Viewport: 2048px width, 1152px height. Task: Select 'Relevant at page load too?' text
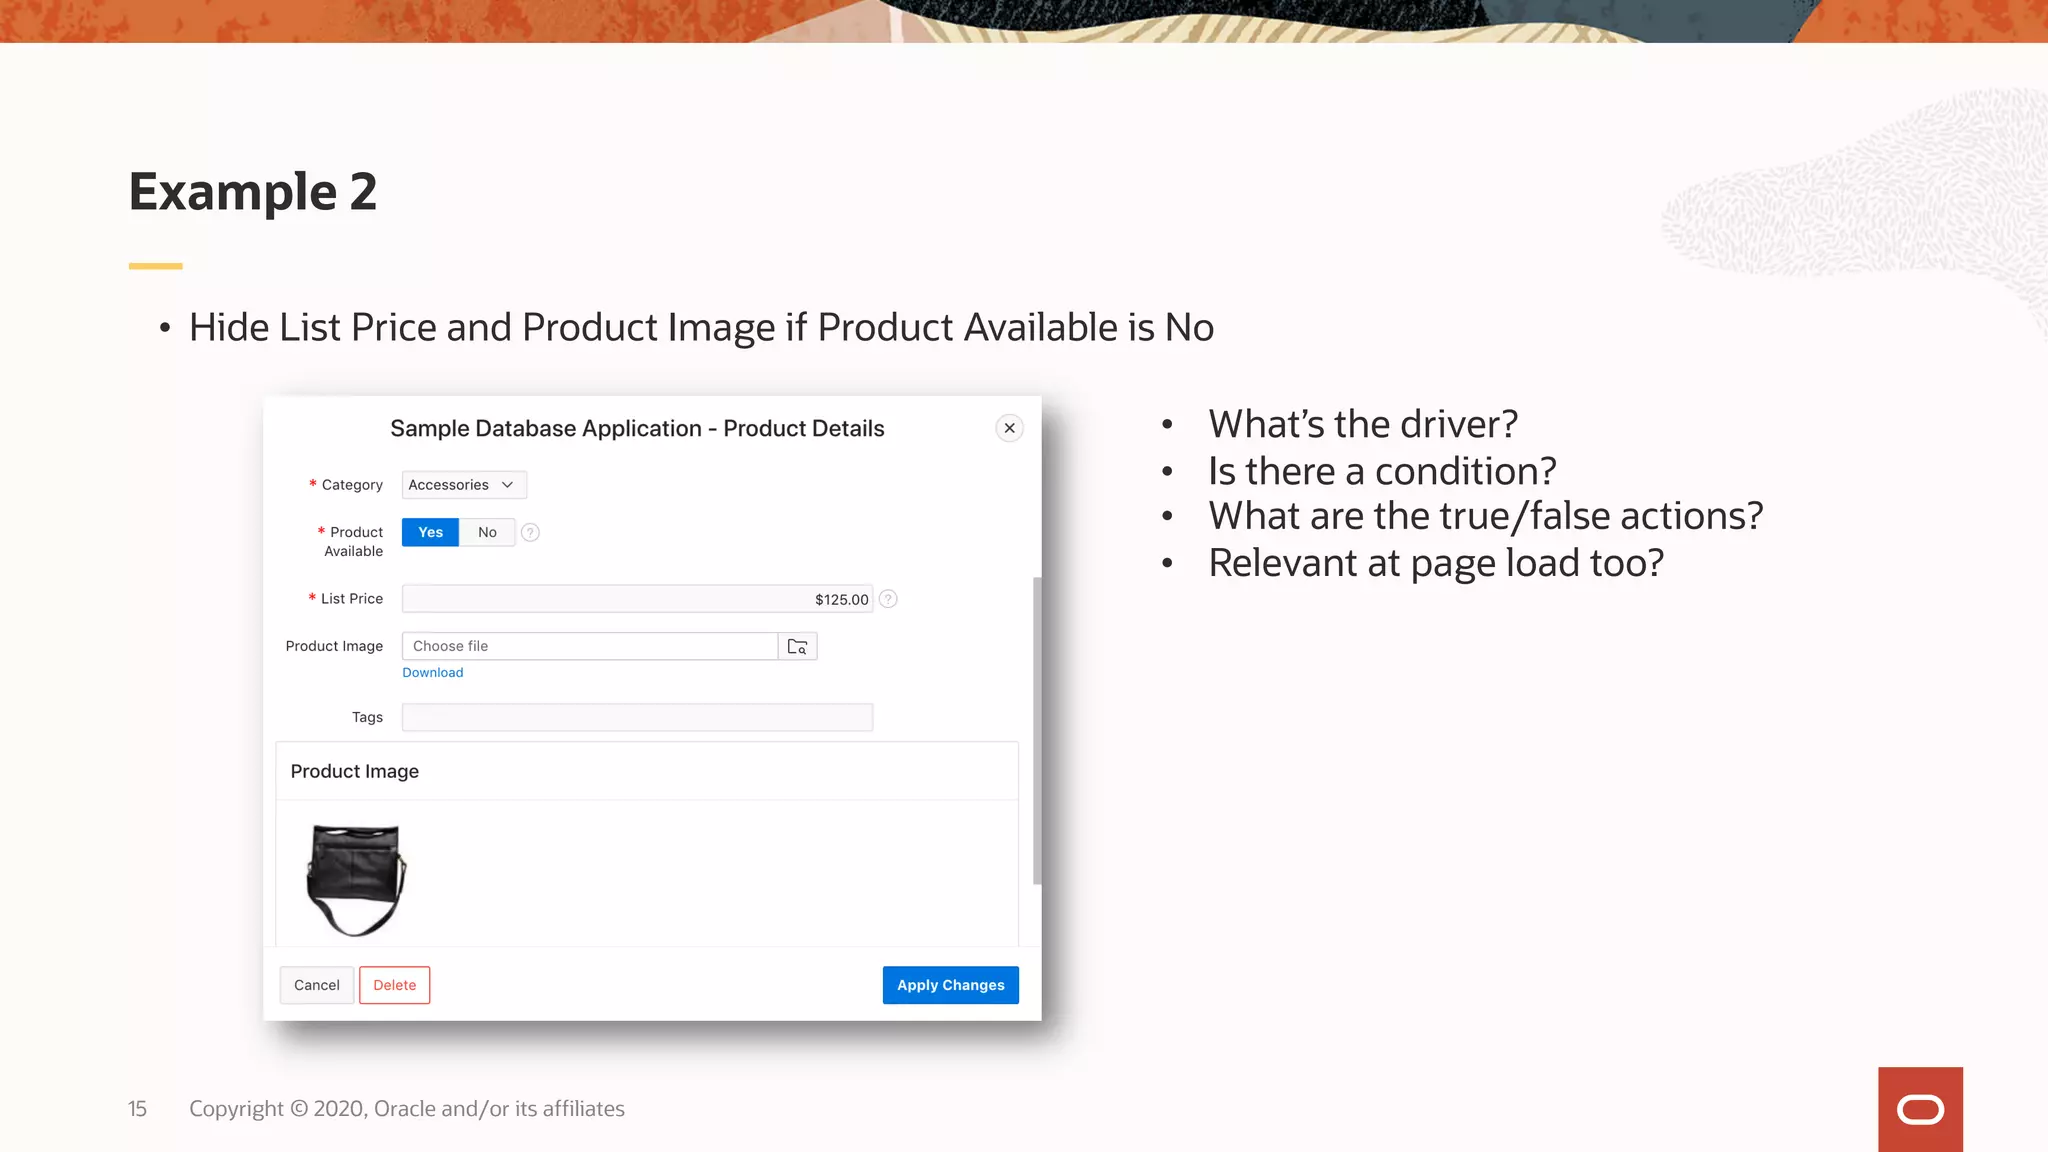point(1436,563)
